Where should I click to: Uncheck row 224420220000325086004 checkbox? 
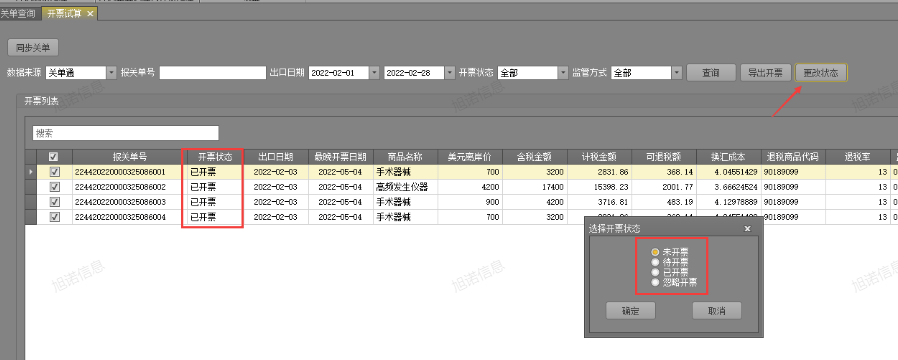pos(54,217)
